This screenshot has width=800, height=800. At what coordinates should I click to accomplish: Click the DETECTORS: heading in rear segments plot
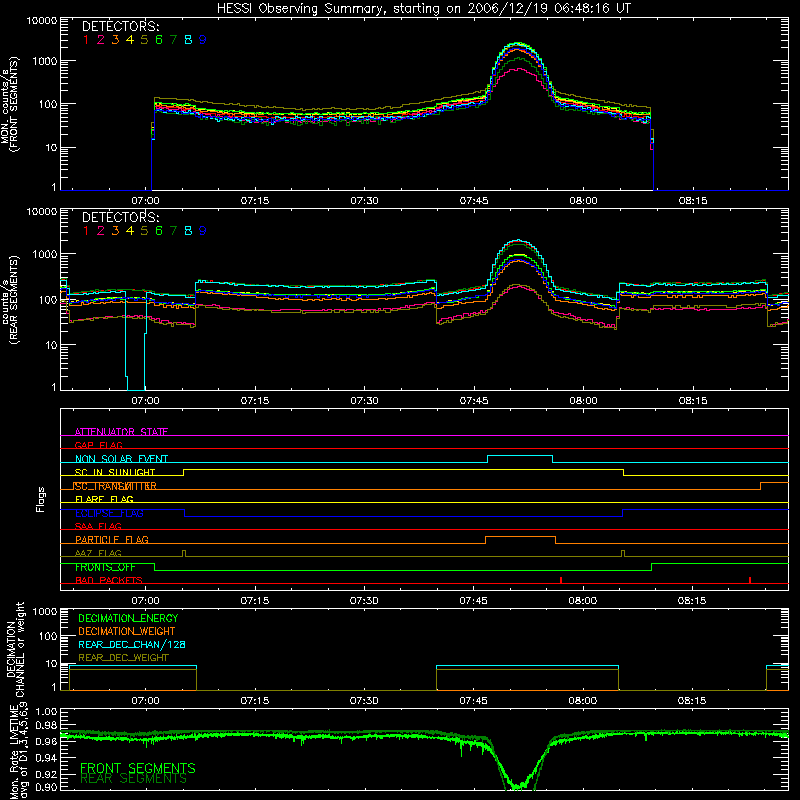tap(121, 217)
